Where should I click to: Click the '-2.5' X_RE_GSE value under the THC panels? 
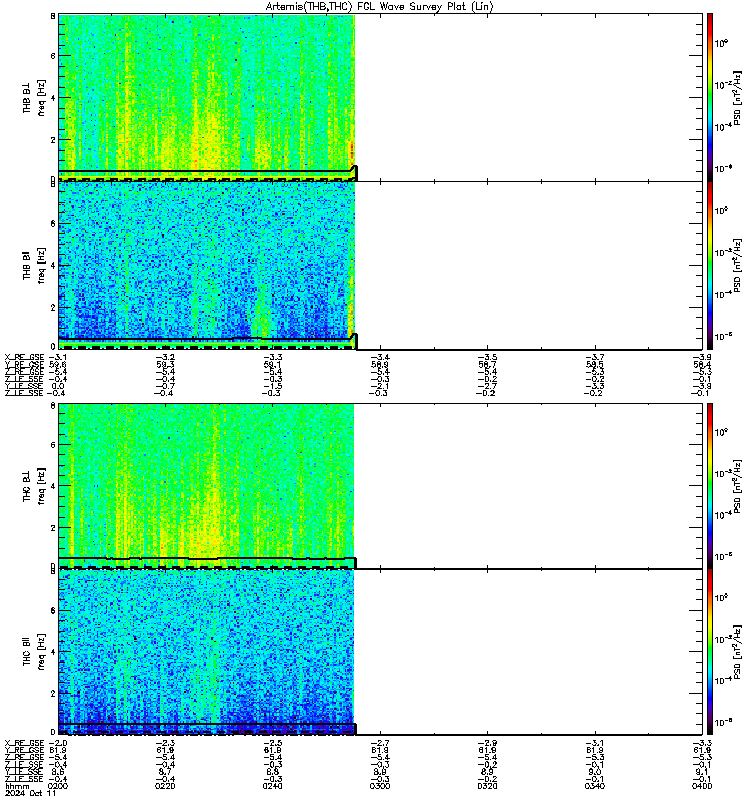coord(272,743)
